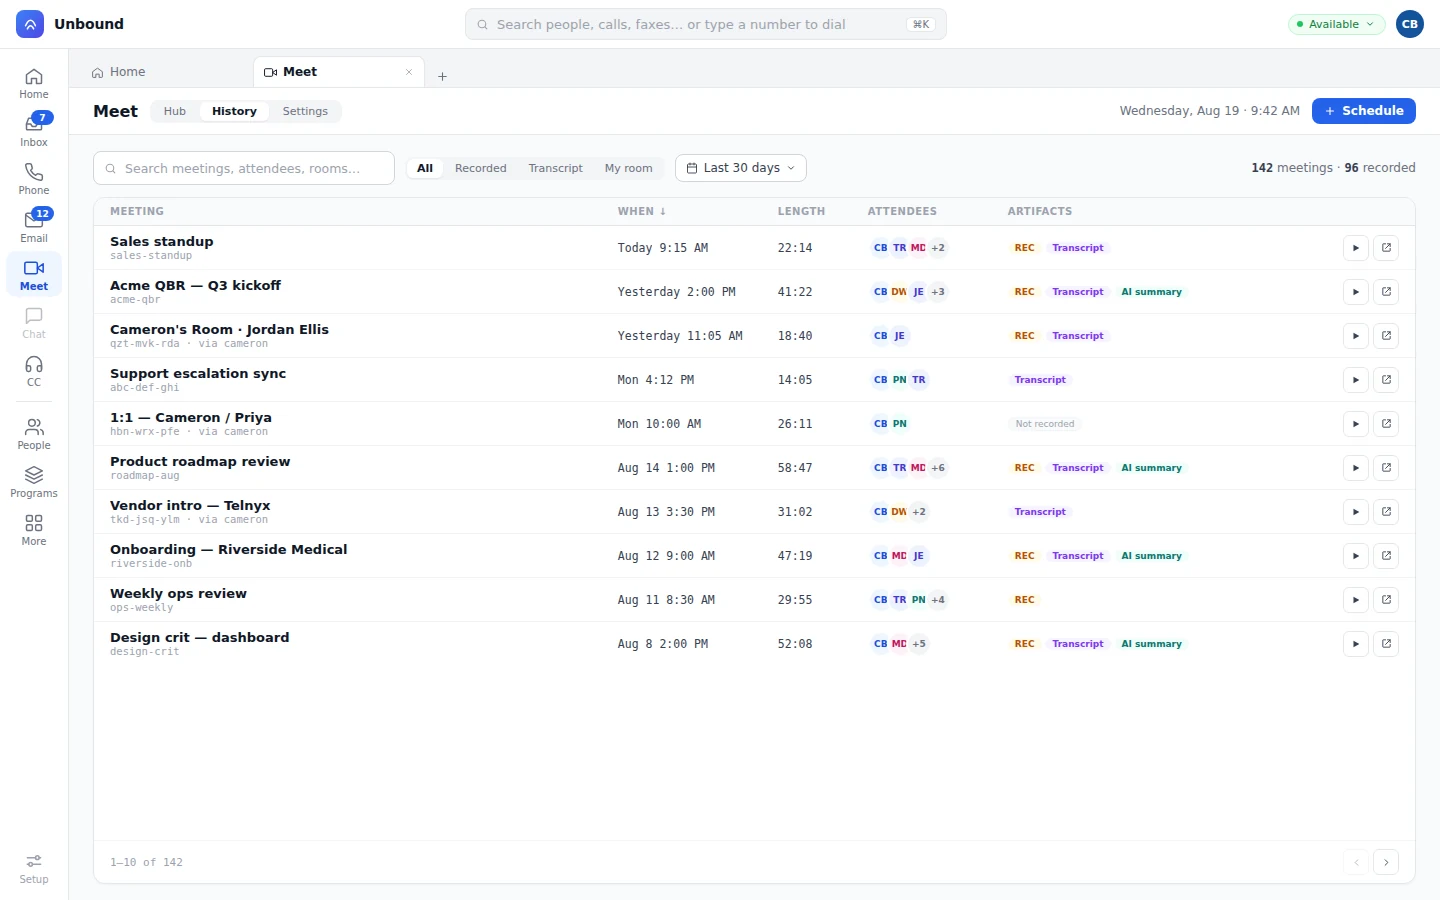Open the Available status dropdown
The height and width of the screenshot is (900, 1440).
(1336, 24)
